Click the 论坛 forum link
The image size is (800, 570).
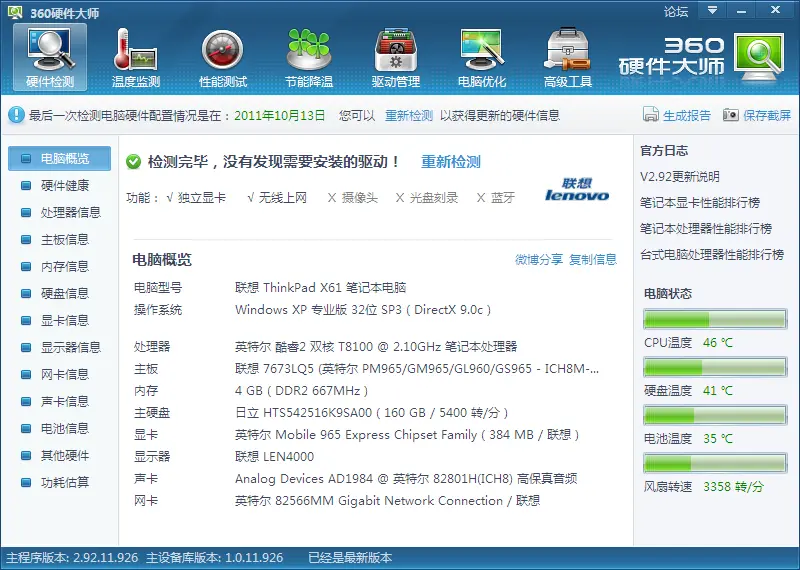[x=676, y=11]
